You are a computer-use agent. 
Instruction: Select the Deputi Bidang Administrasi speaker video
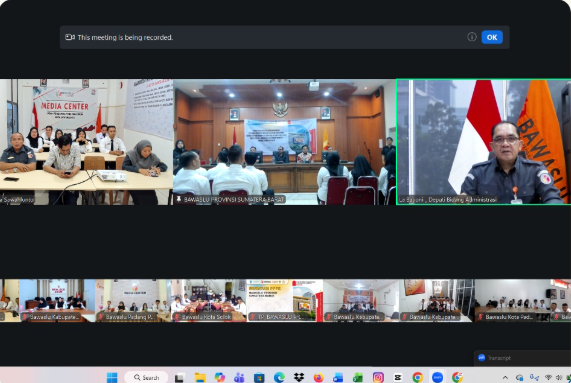click(484, 142)
